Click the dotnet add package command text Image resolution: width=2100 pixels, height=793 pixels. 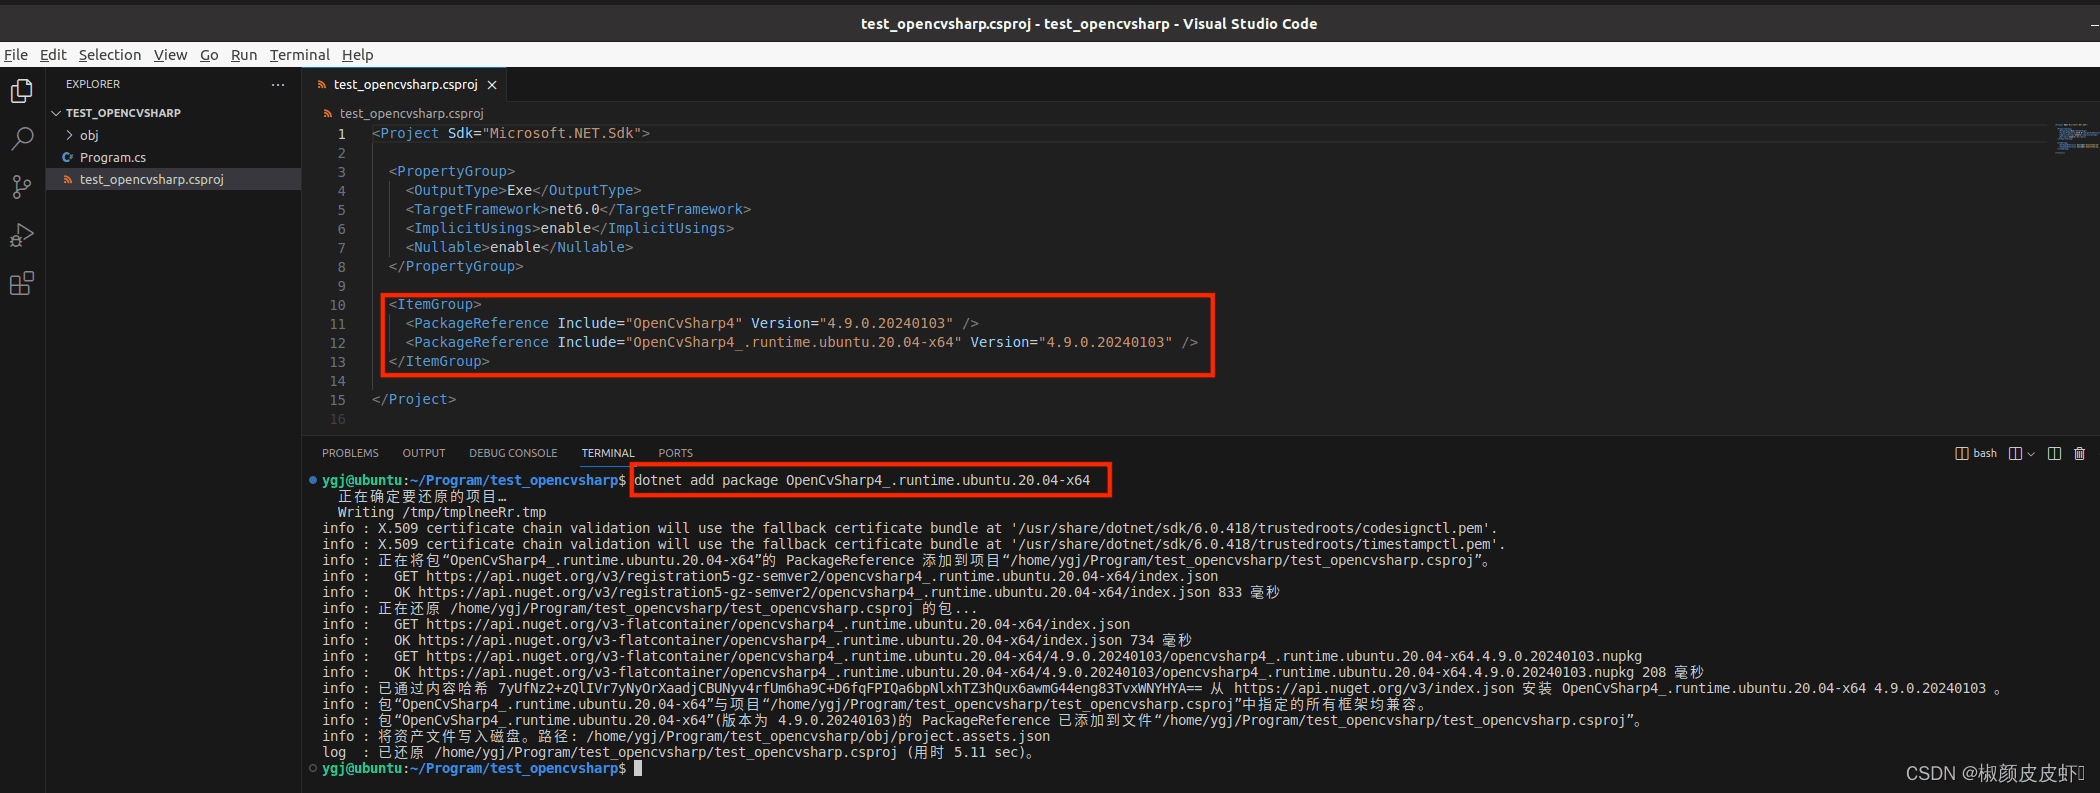[862, 480]
